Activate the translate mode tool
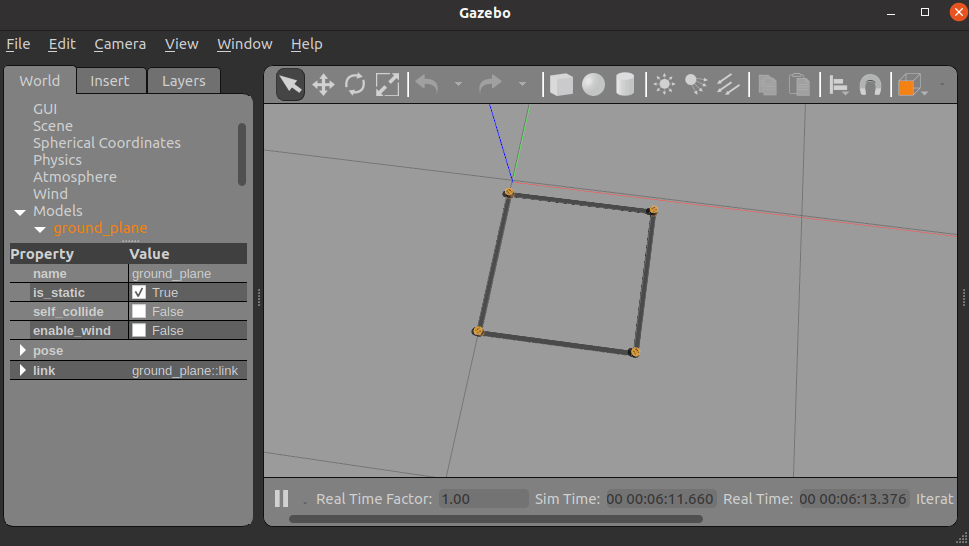This screenshot has height=546, width=969. [323, 85]
